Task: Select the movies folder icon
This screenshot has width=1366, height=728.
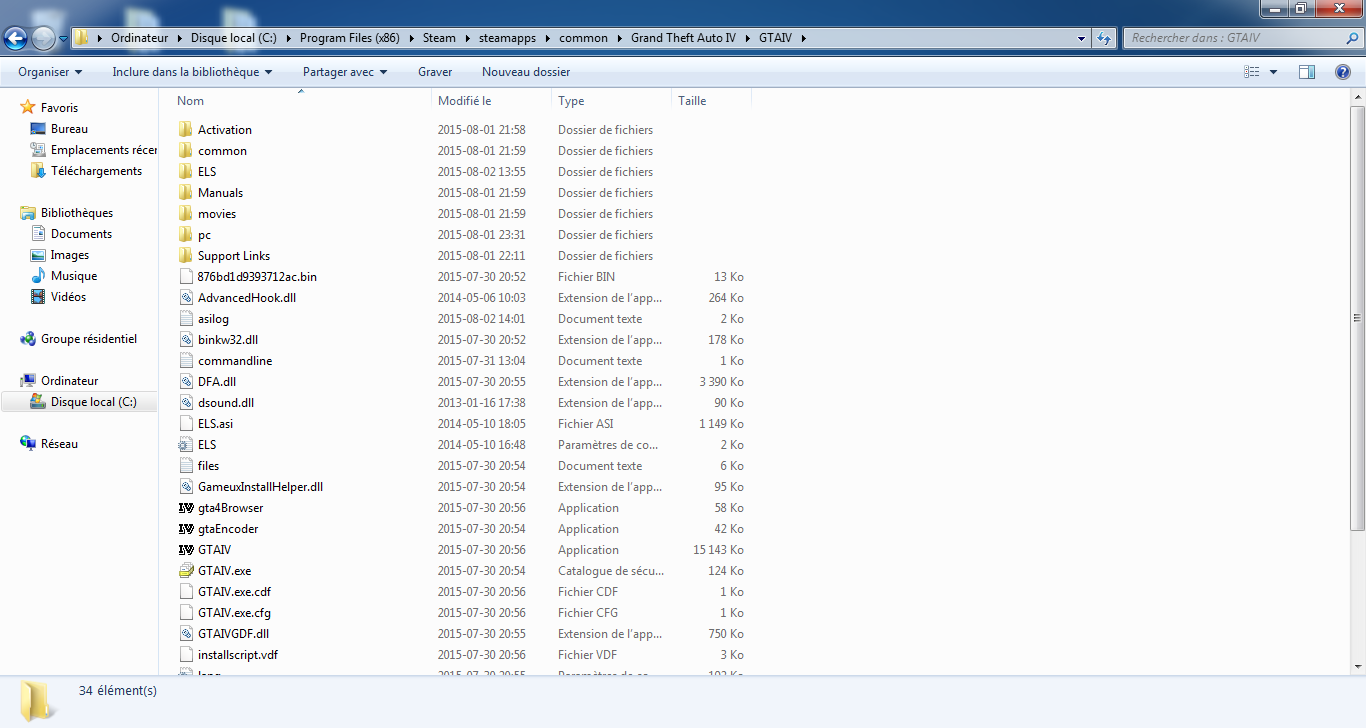Action: click(185, 214)
